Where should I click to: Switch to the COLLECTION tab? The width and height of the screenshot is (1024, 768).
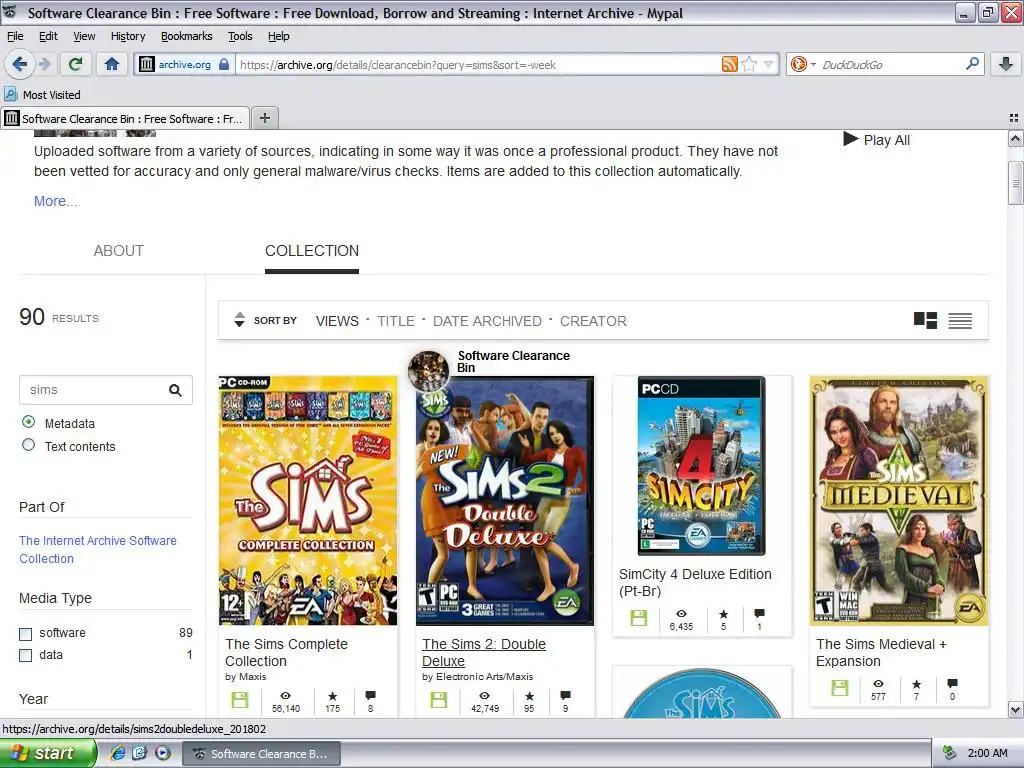(312, 251)
